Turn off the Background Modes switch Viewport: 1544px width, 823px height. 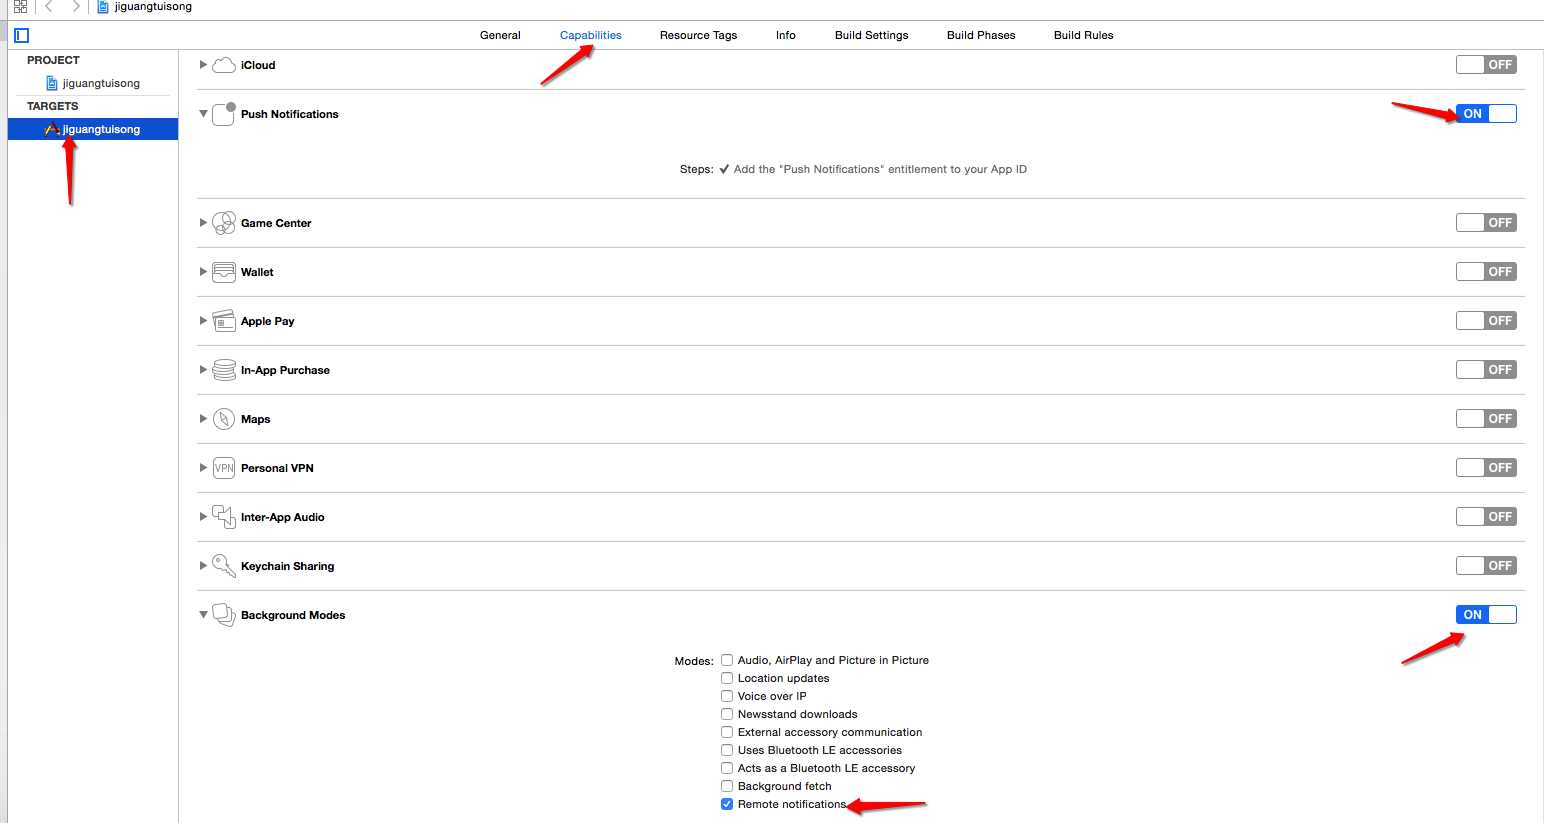pos(1486,615)
